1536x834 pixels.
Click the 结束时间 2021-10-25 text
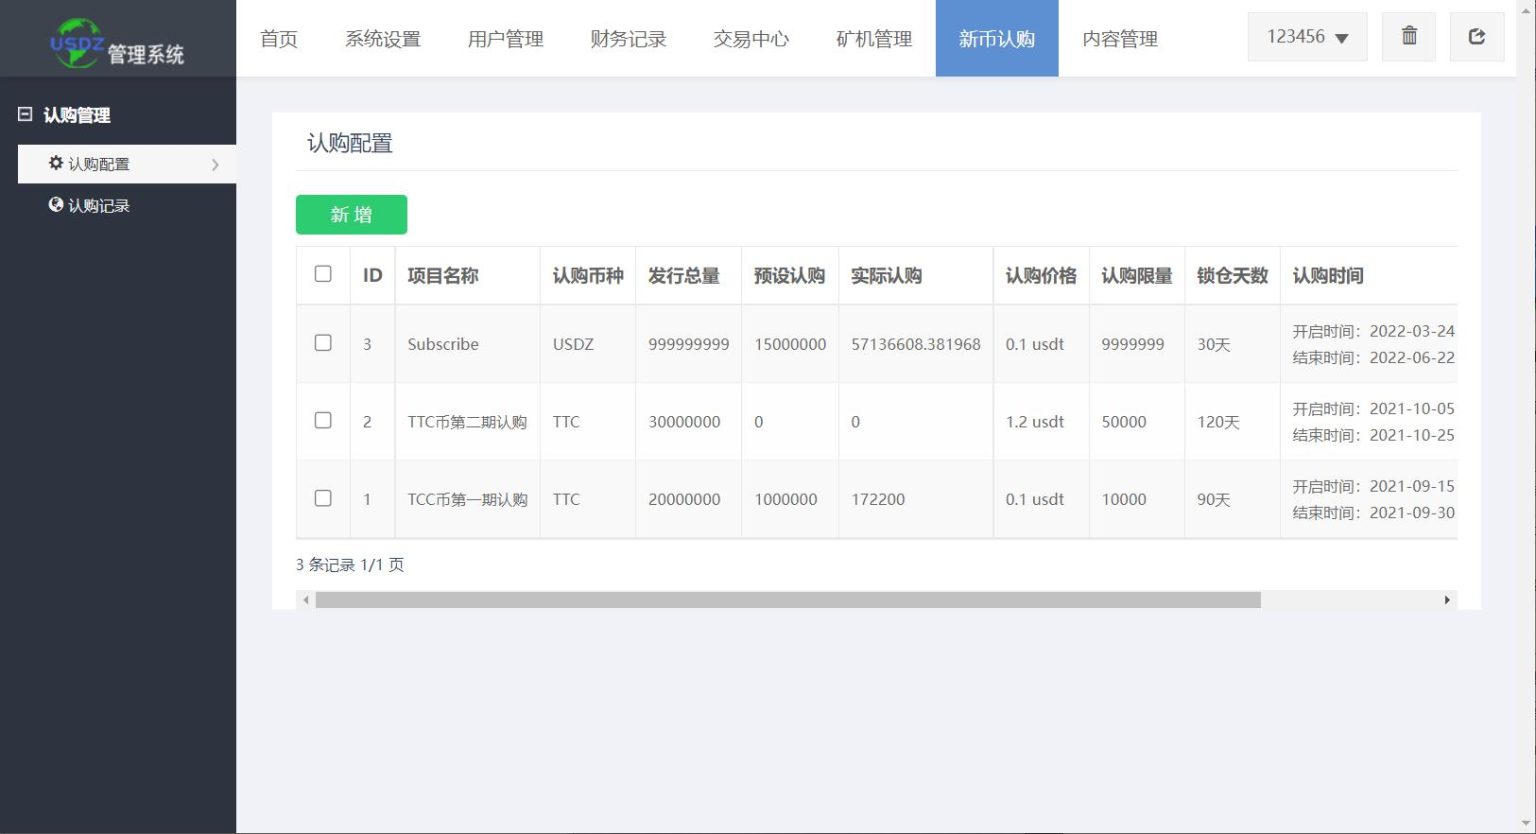[x=1373, y=435]
